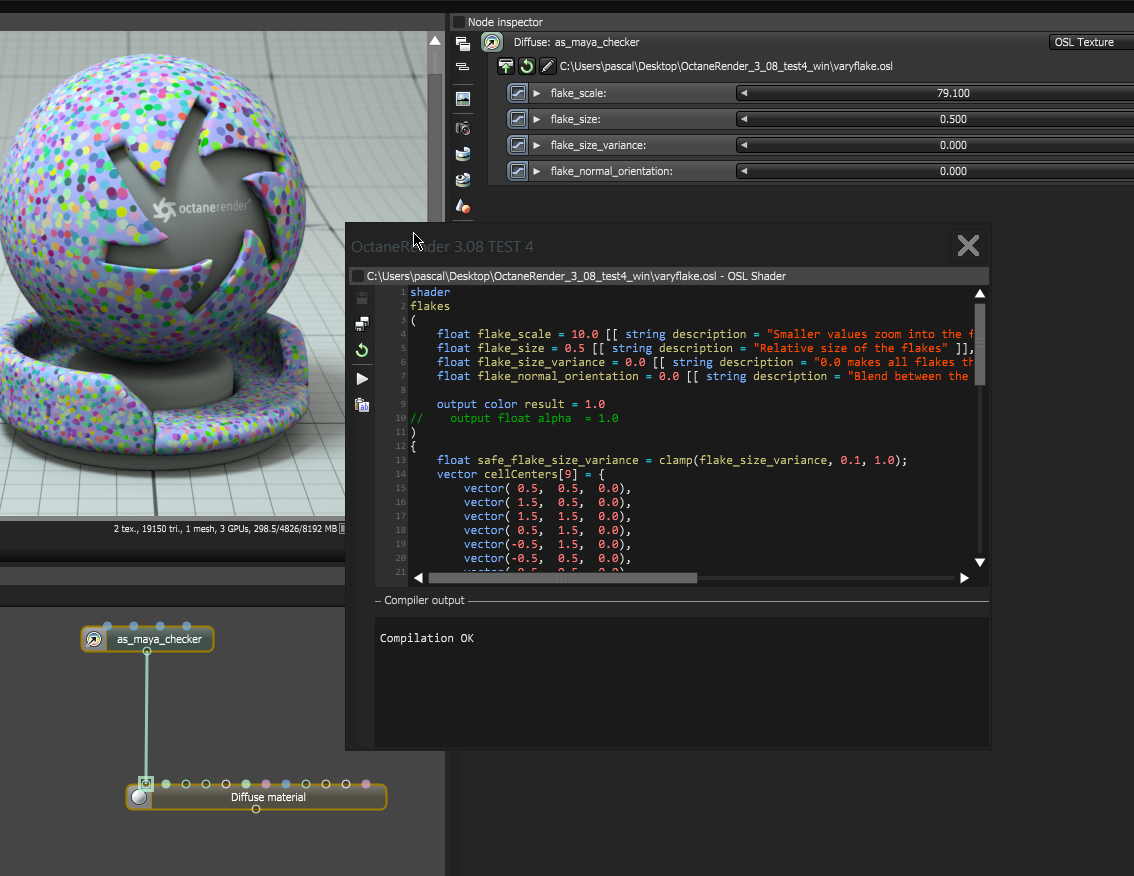The image size is (1134, 876).
Task: Click the 'Diffuse: as_maya_checker' header text
Action: 576,43
